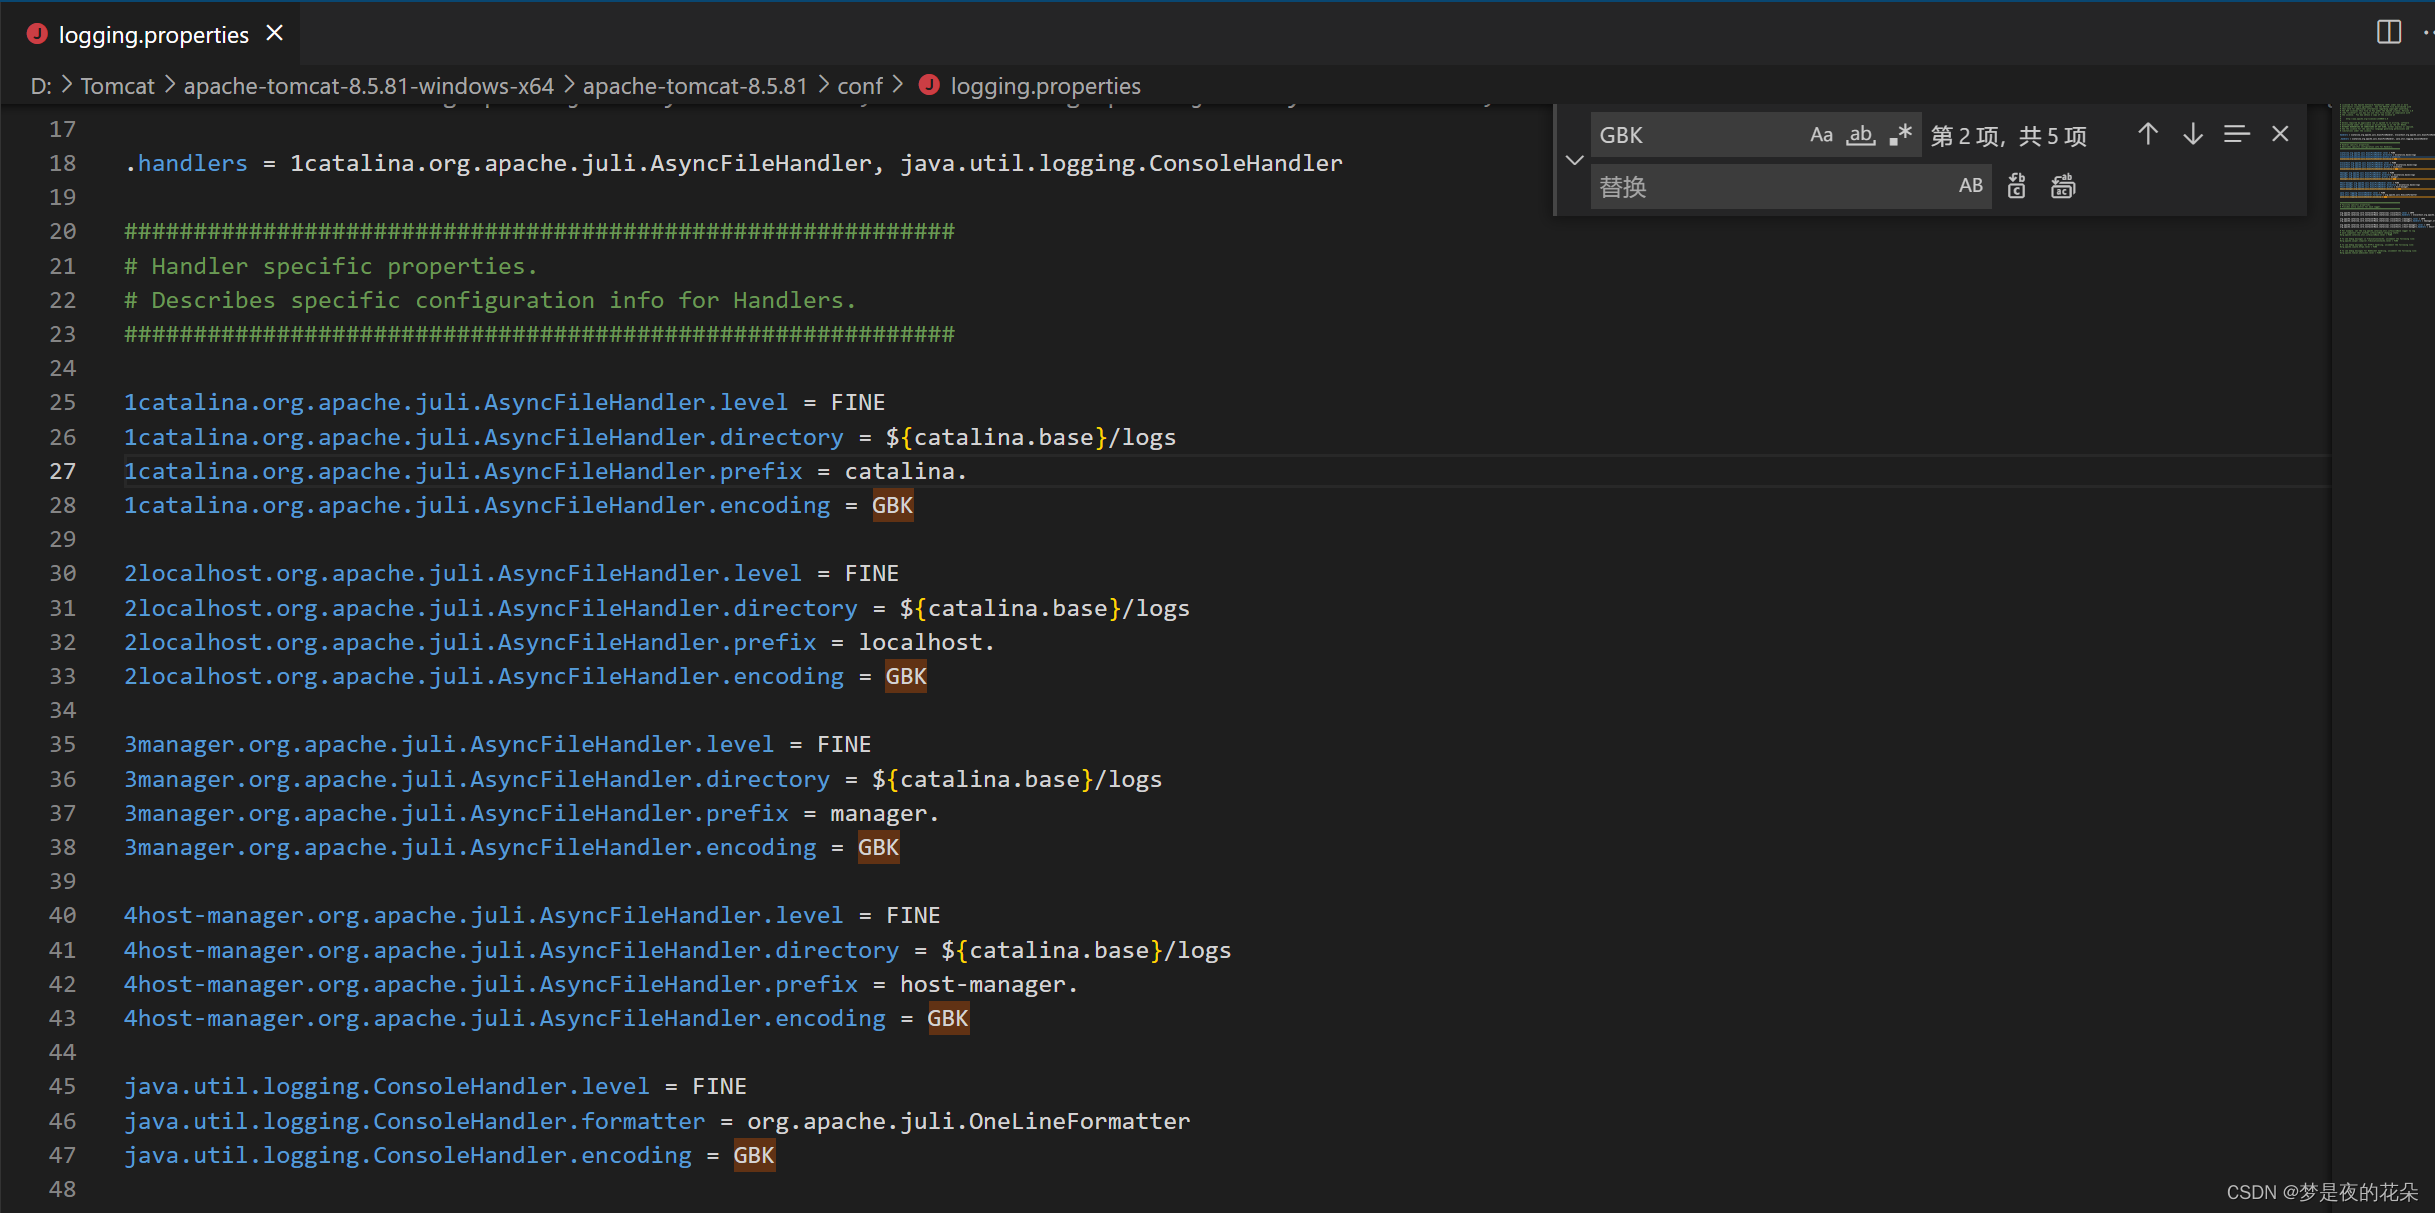Click '# Handler specific properties.' comment
The width and height of the screenshot is (2435, 1213).
[331, 266]
